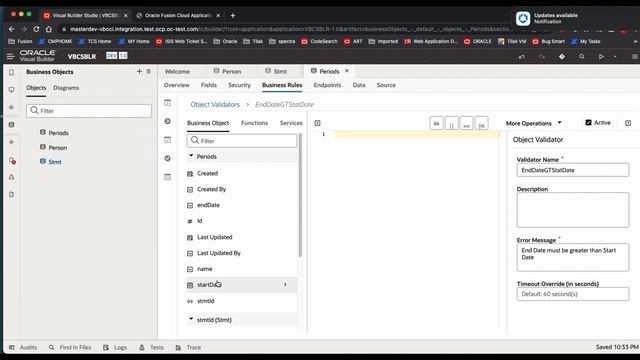640x360 pixels.
Task: Click the first editor toolbar button
Action: (436, 123)
